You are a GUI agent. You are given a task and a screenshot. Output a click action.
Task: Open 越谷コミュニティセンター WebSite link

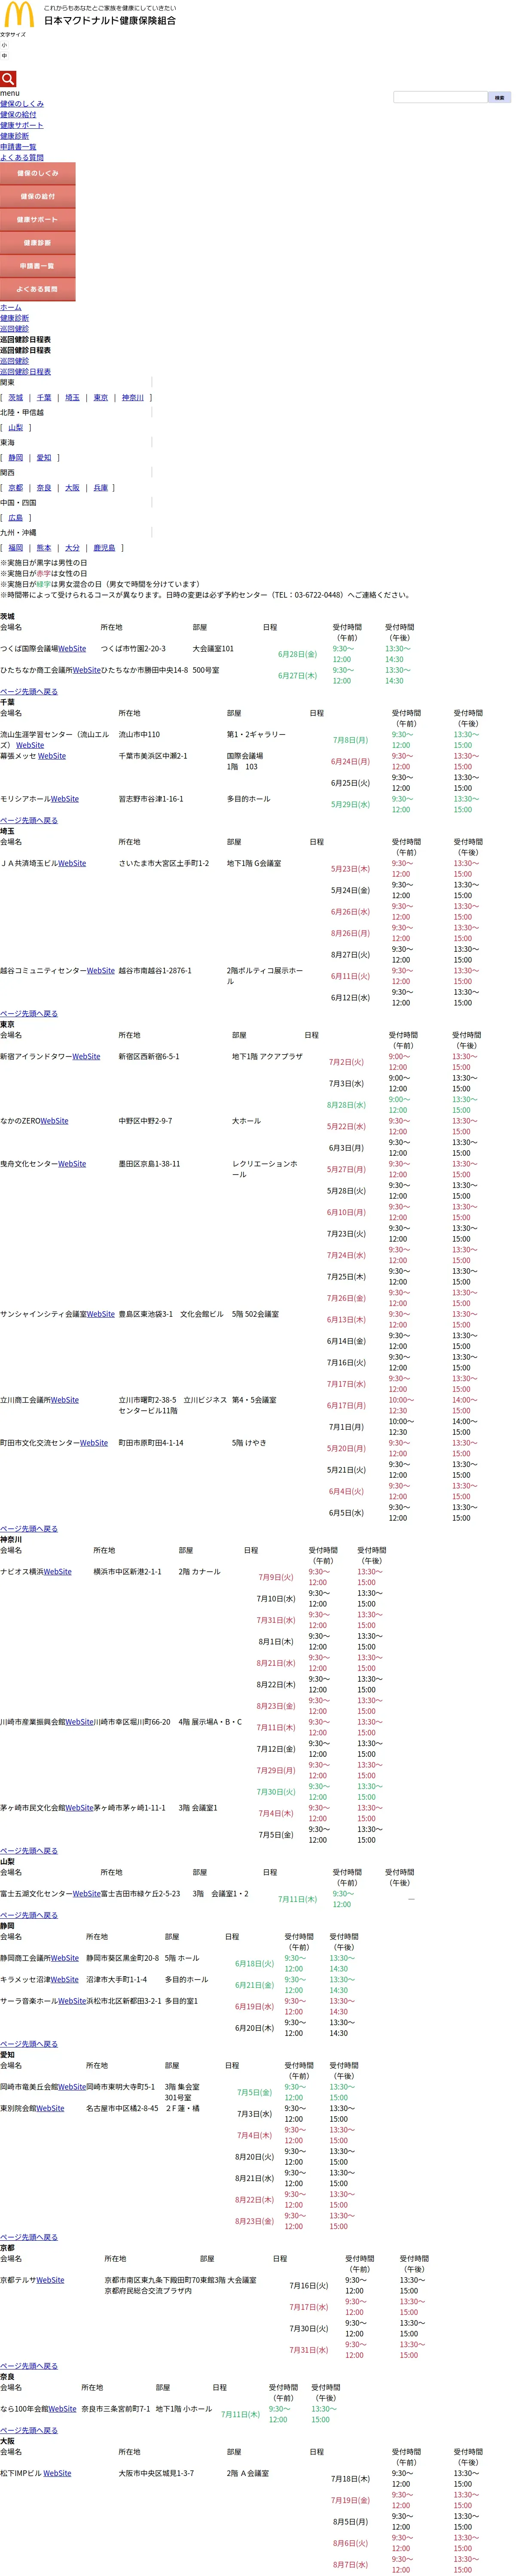(x=101, y=970)
